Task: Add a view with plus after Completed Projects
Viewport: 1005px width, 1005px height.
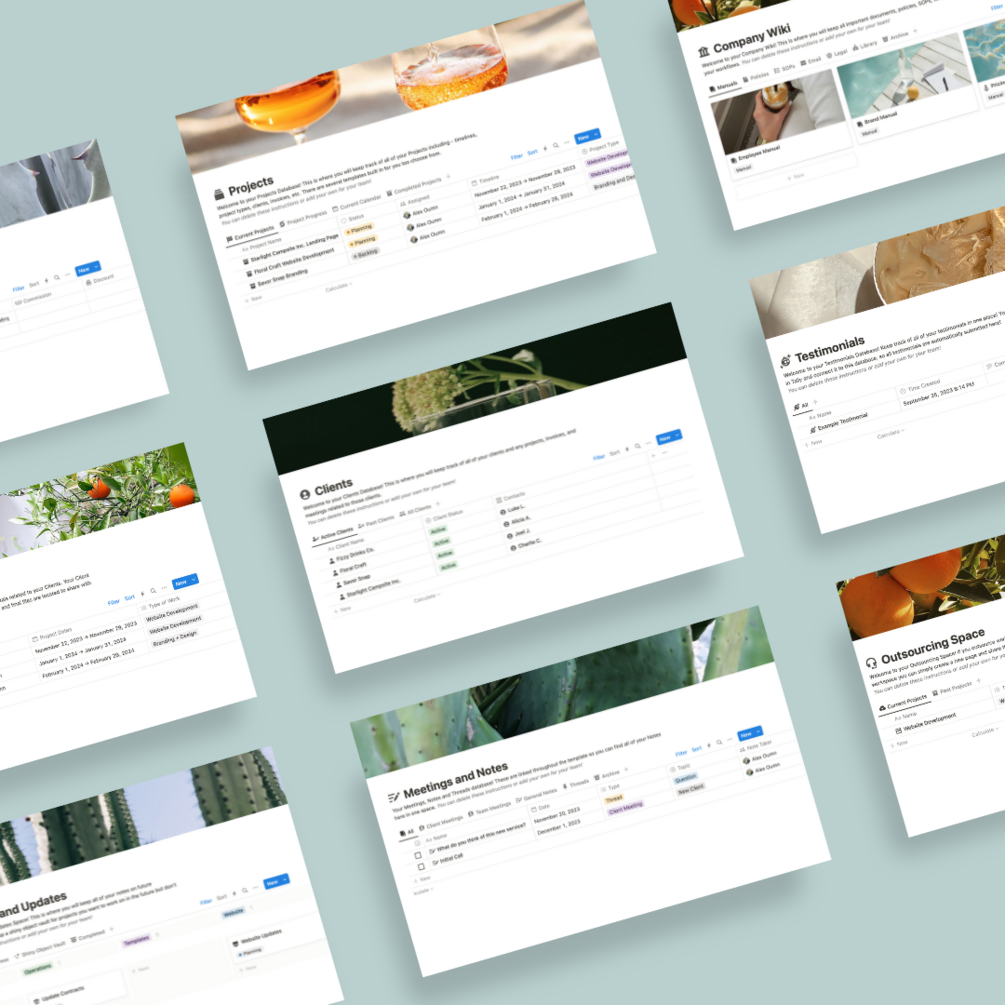Action: coord(448,177)
